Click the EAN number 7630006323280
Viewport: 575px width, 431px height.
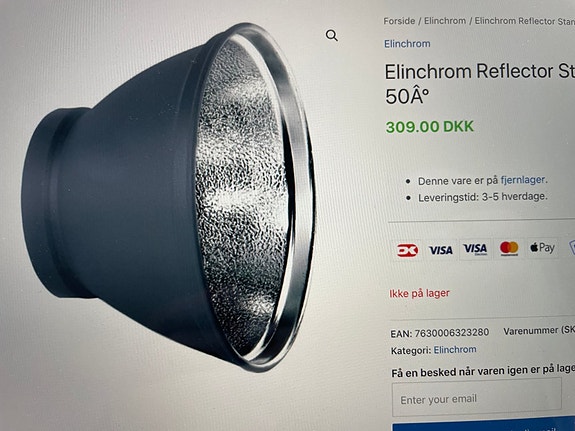[x=451, y=333]
